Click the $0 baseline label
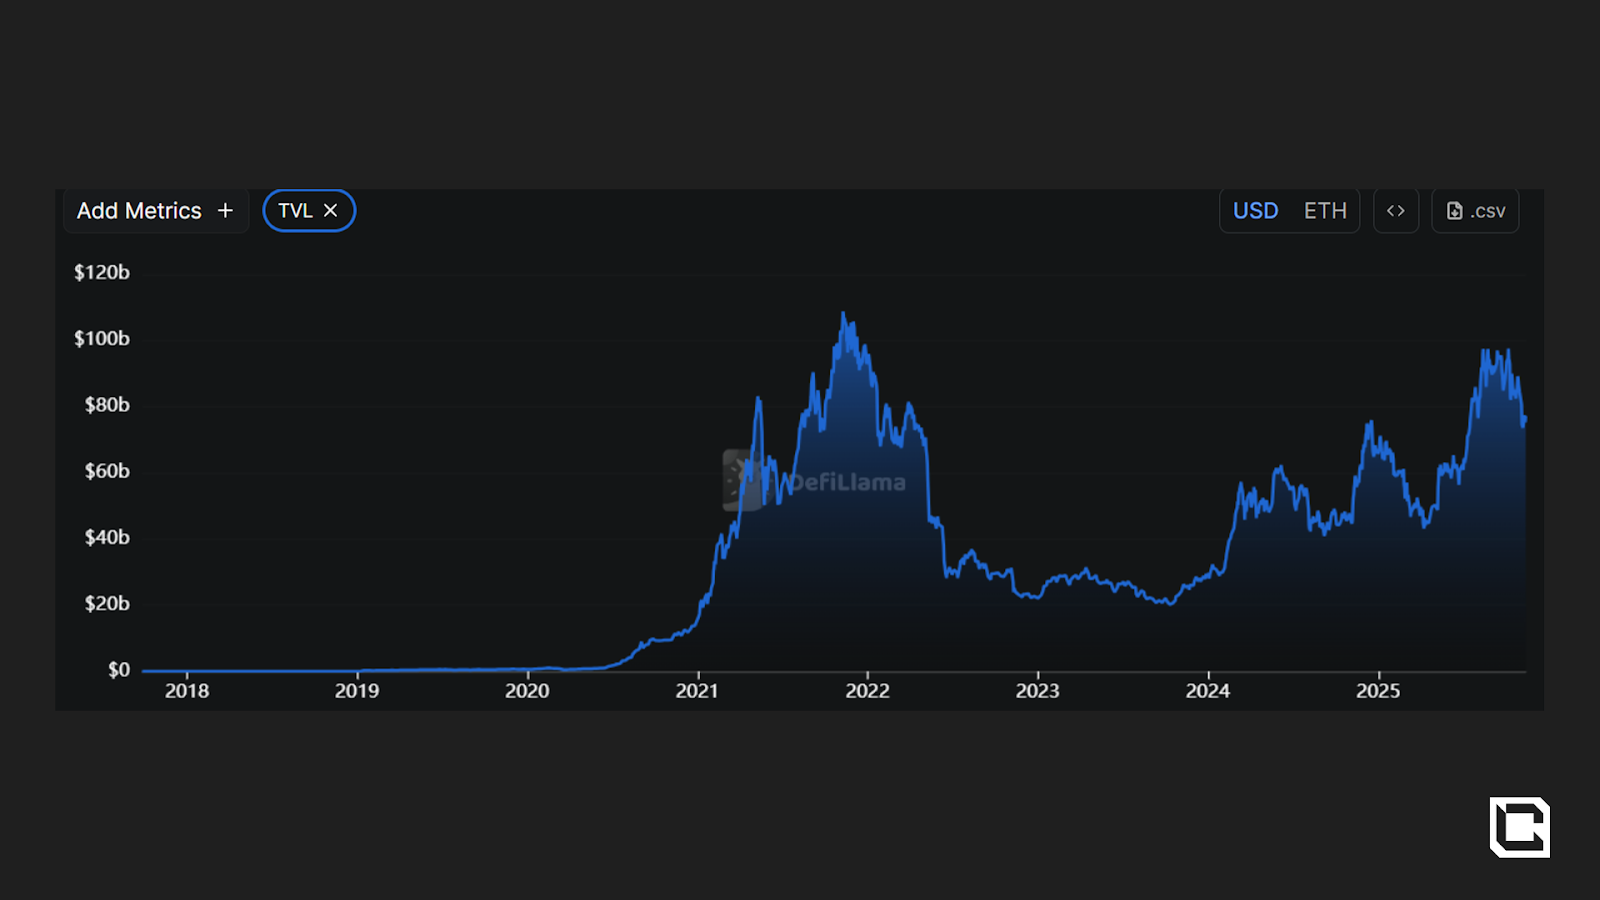Viewport: 1600px width, 900px height. 119,670
